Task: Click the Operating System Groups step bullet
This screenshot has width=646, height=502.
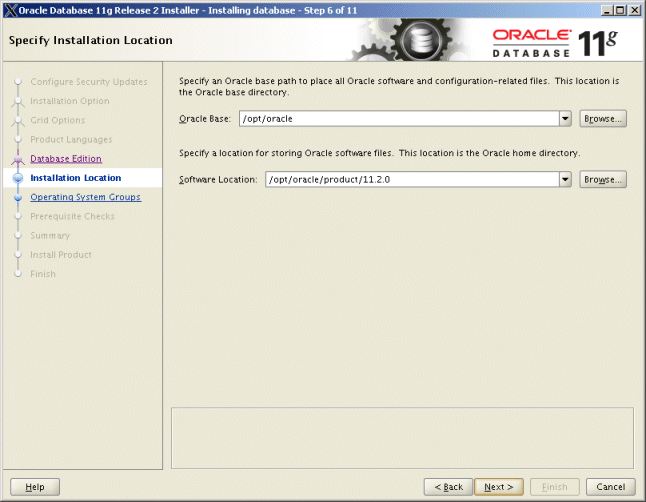Action: (18, 197)
